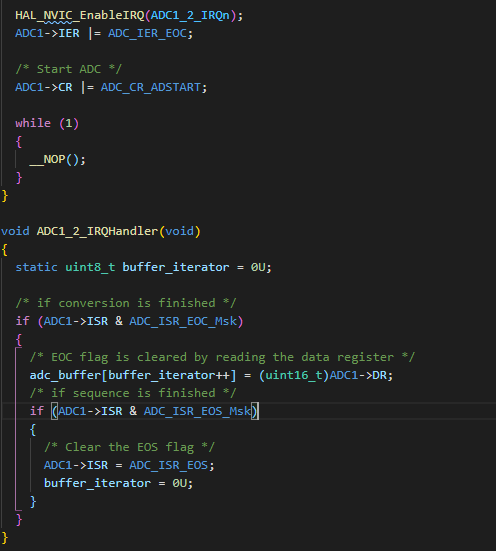Click 'EOC flag is cleared' comment
The height and width of the screenshot is (551, 496).
pos(223,357)
